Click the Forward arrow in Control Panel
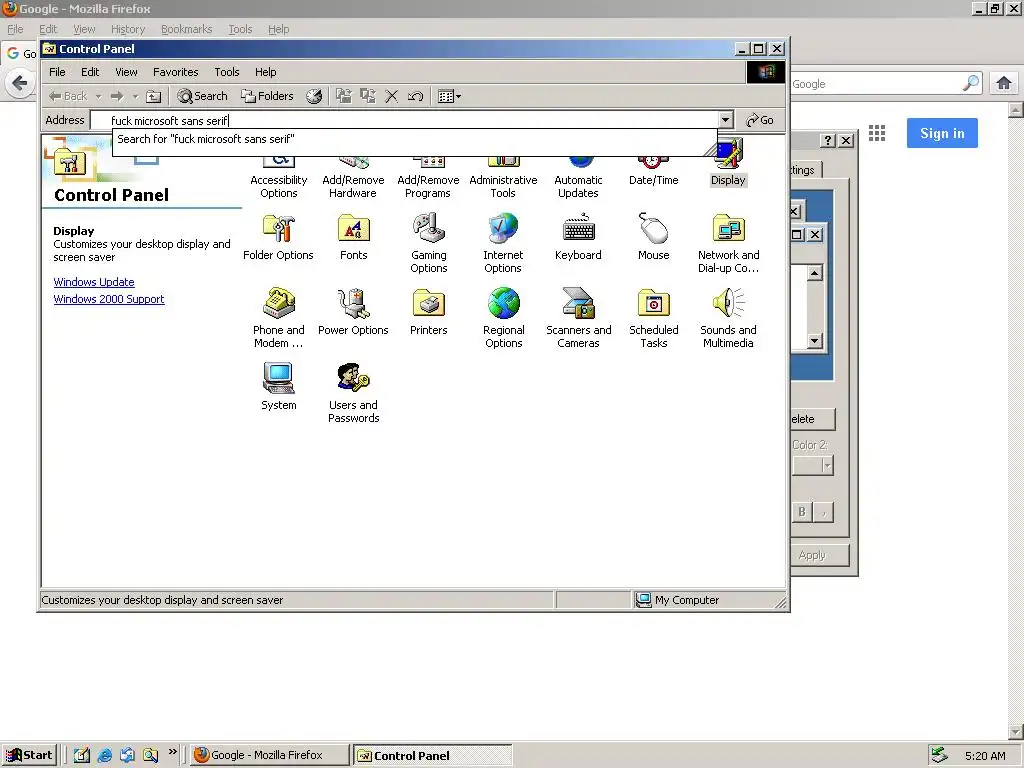This screenshot has height=768, width=1024. 117,96
